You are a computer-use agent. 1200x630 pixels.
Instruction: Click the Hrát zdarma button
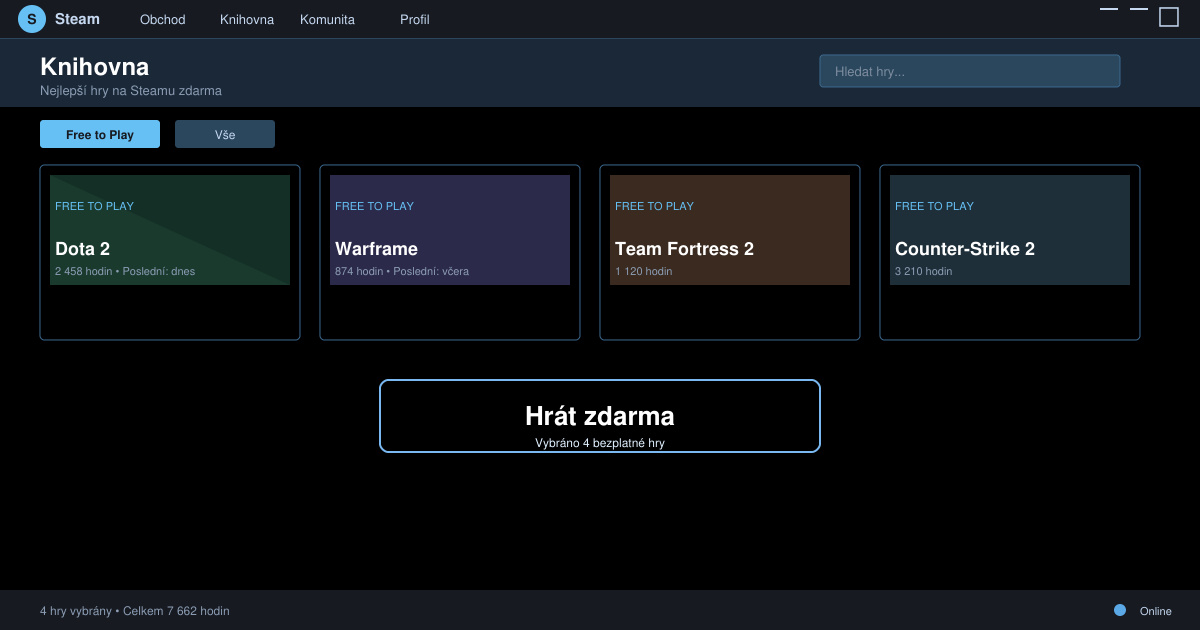[600, 416]
